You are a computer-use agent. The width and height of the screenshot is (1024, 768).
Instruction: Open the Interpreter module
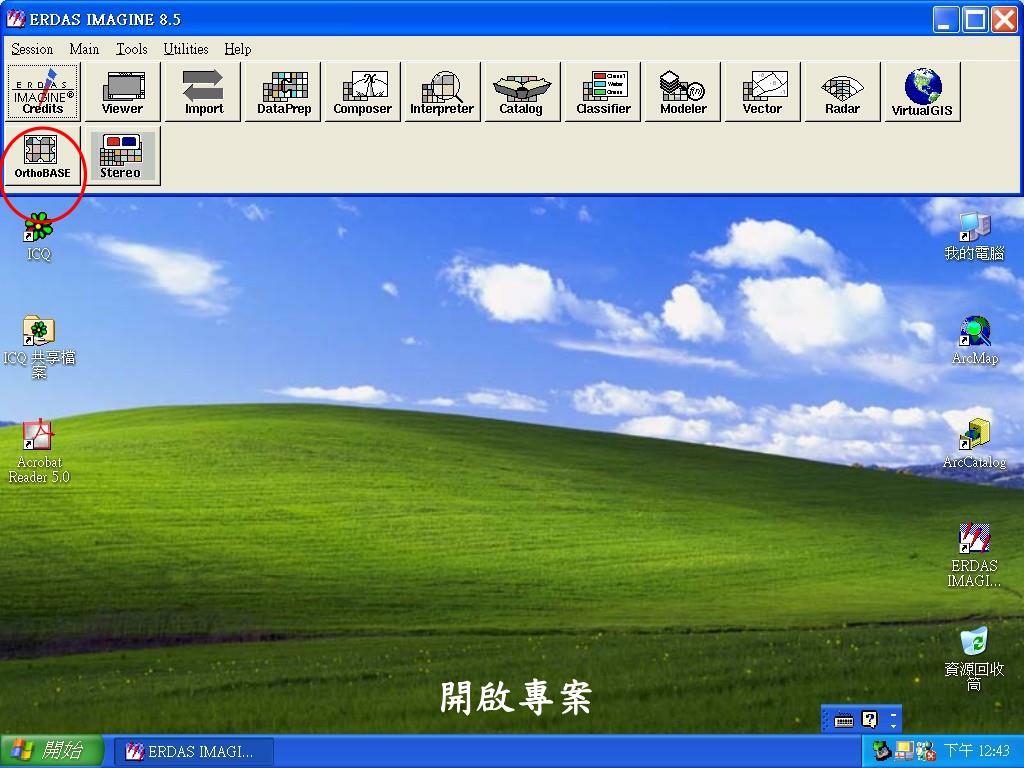[443, 92]
